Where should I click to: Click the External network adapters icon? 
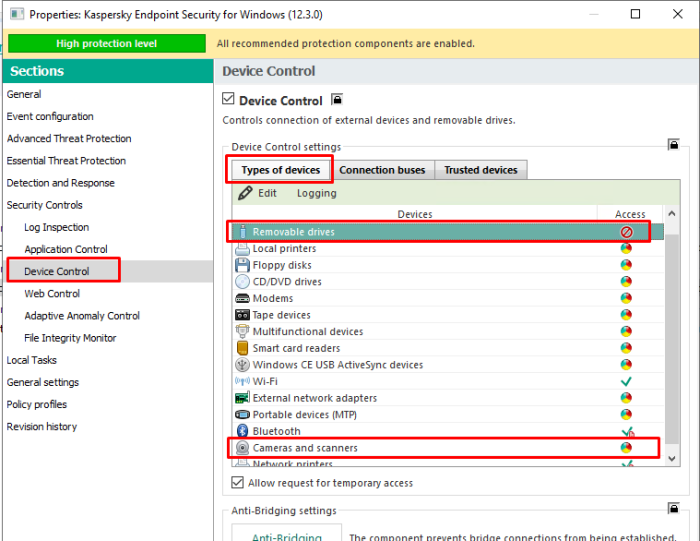coord(242,398)
